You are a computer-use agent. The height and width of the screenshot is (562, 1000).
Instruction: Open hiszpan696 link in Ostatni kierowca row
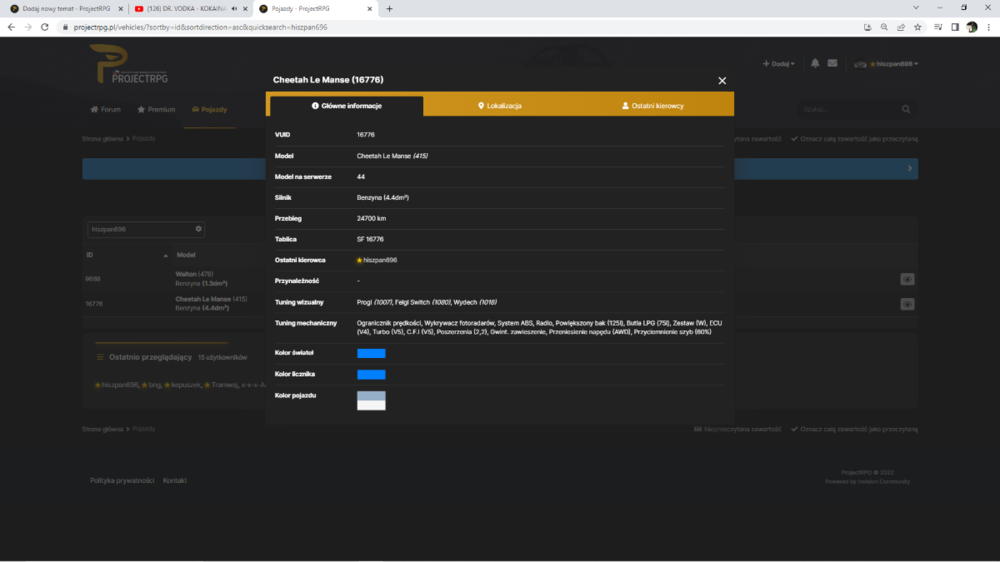tap(377, 260)
